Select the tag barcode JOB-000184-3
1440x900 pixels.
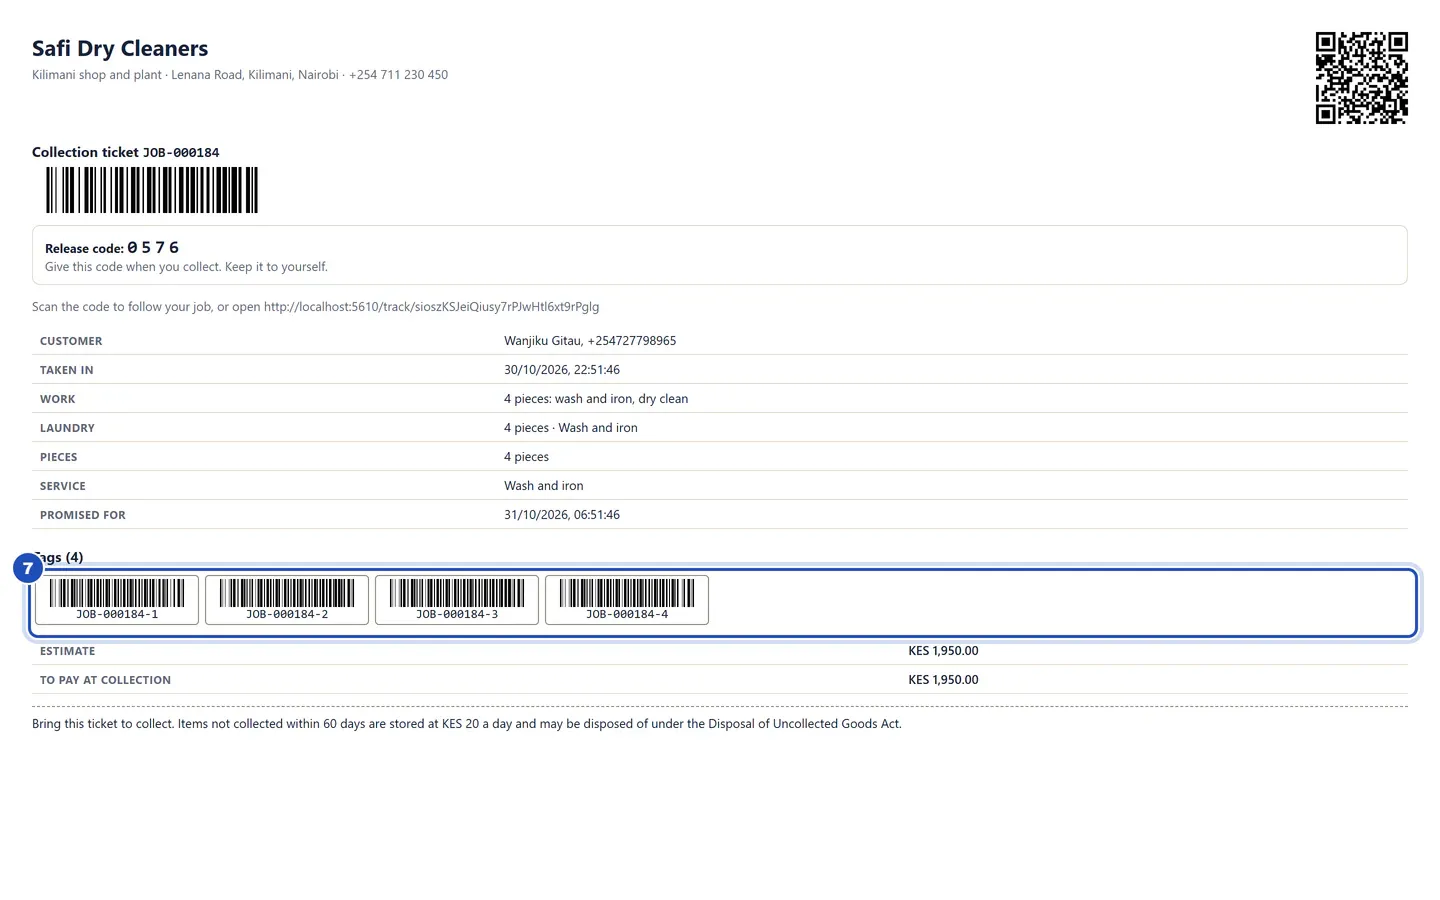click(457, 600)
